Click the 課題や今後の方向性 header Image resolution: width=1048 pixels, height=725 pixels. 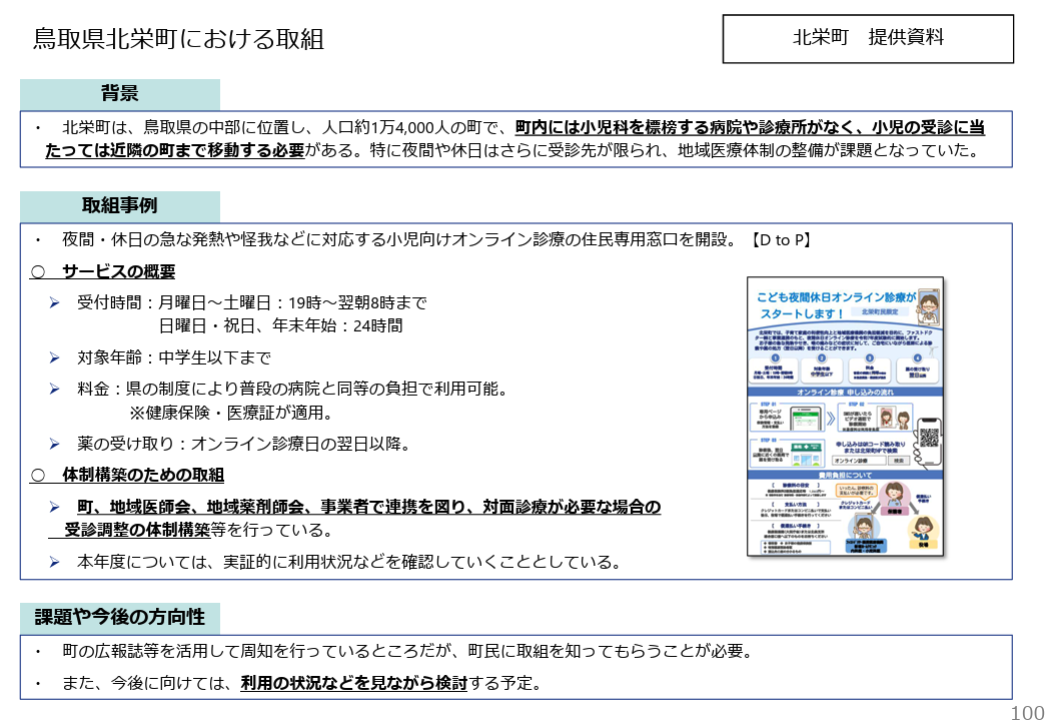(x=120, y=617)
